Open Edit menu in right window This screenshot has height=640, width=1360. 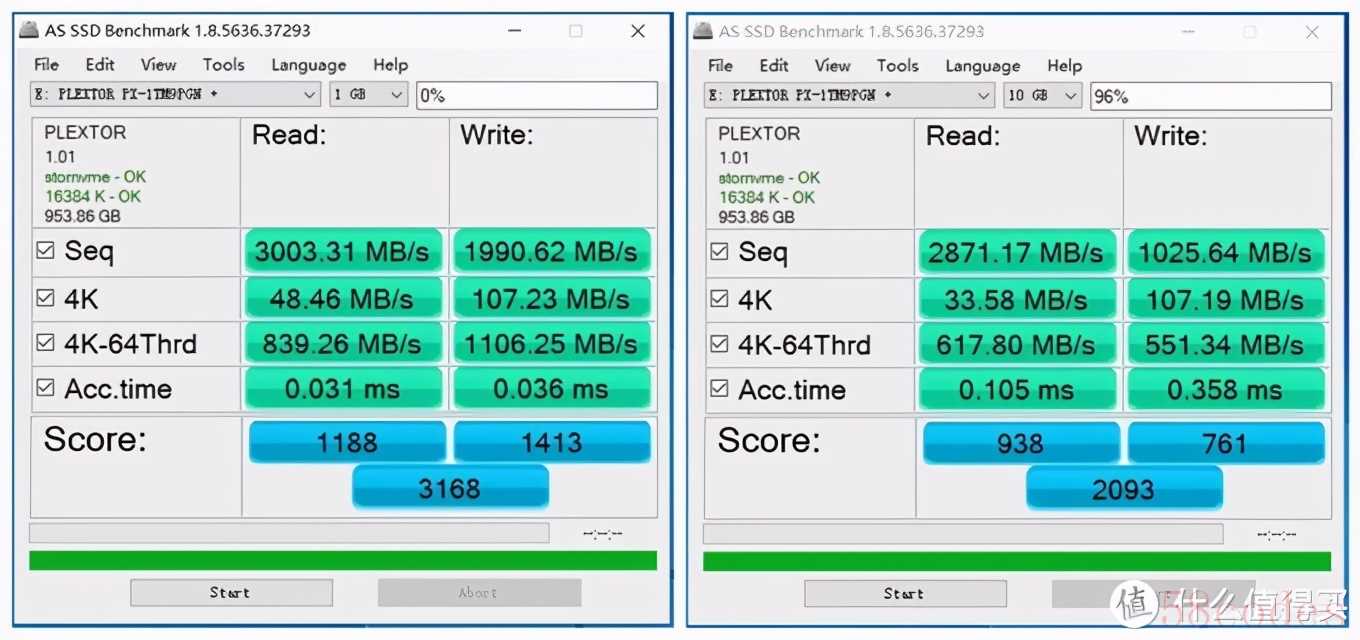774,66
